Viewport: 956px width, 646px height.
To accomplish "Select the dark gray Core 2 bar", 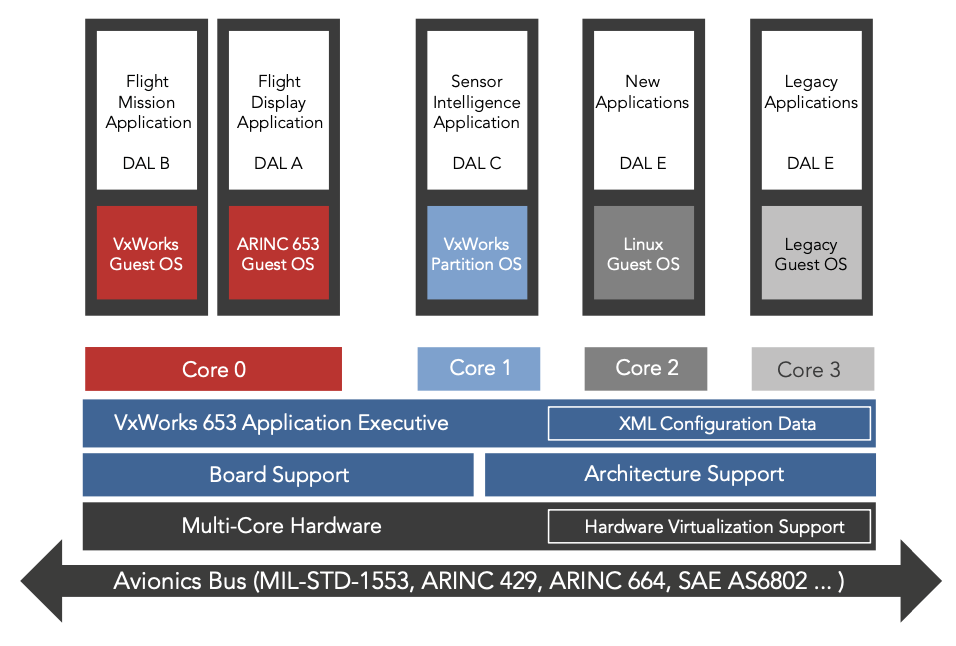I will coord(646,369).
